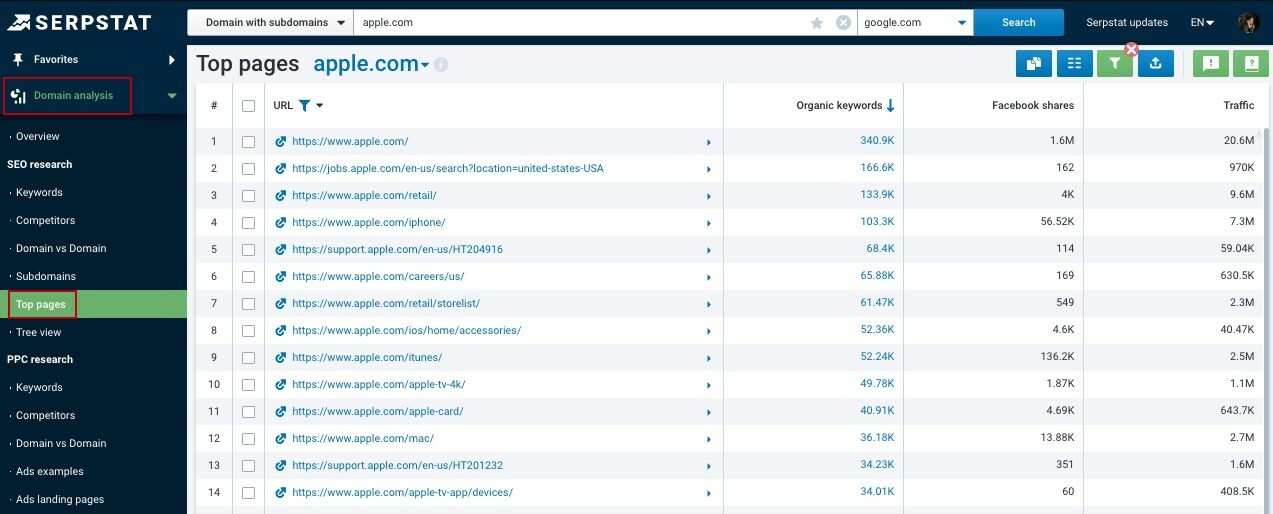This screenshot has width=1273, height=514.
Task: Open Subdomains in the sidebar
Action: 46,276
